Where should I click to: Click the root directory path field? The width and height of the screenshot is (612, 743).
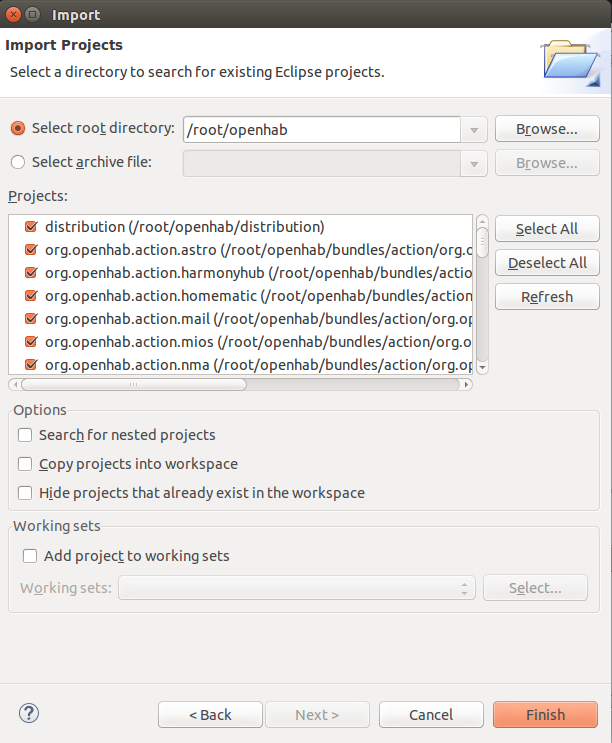(321, 129)
